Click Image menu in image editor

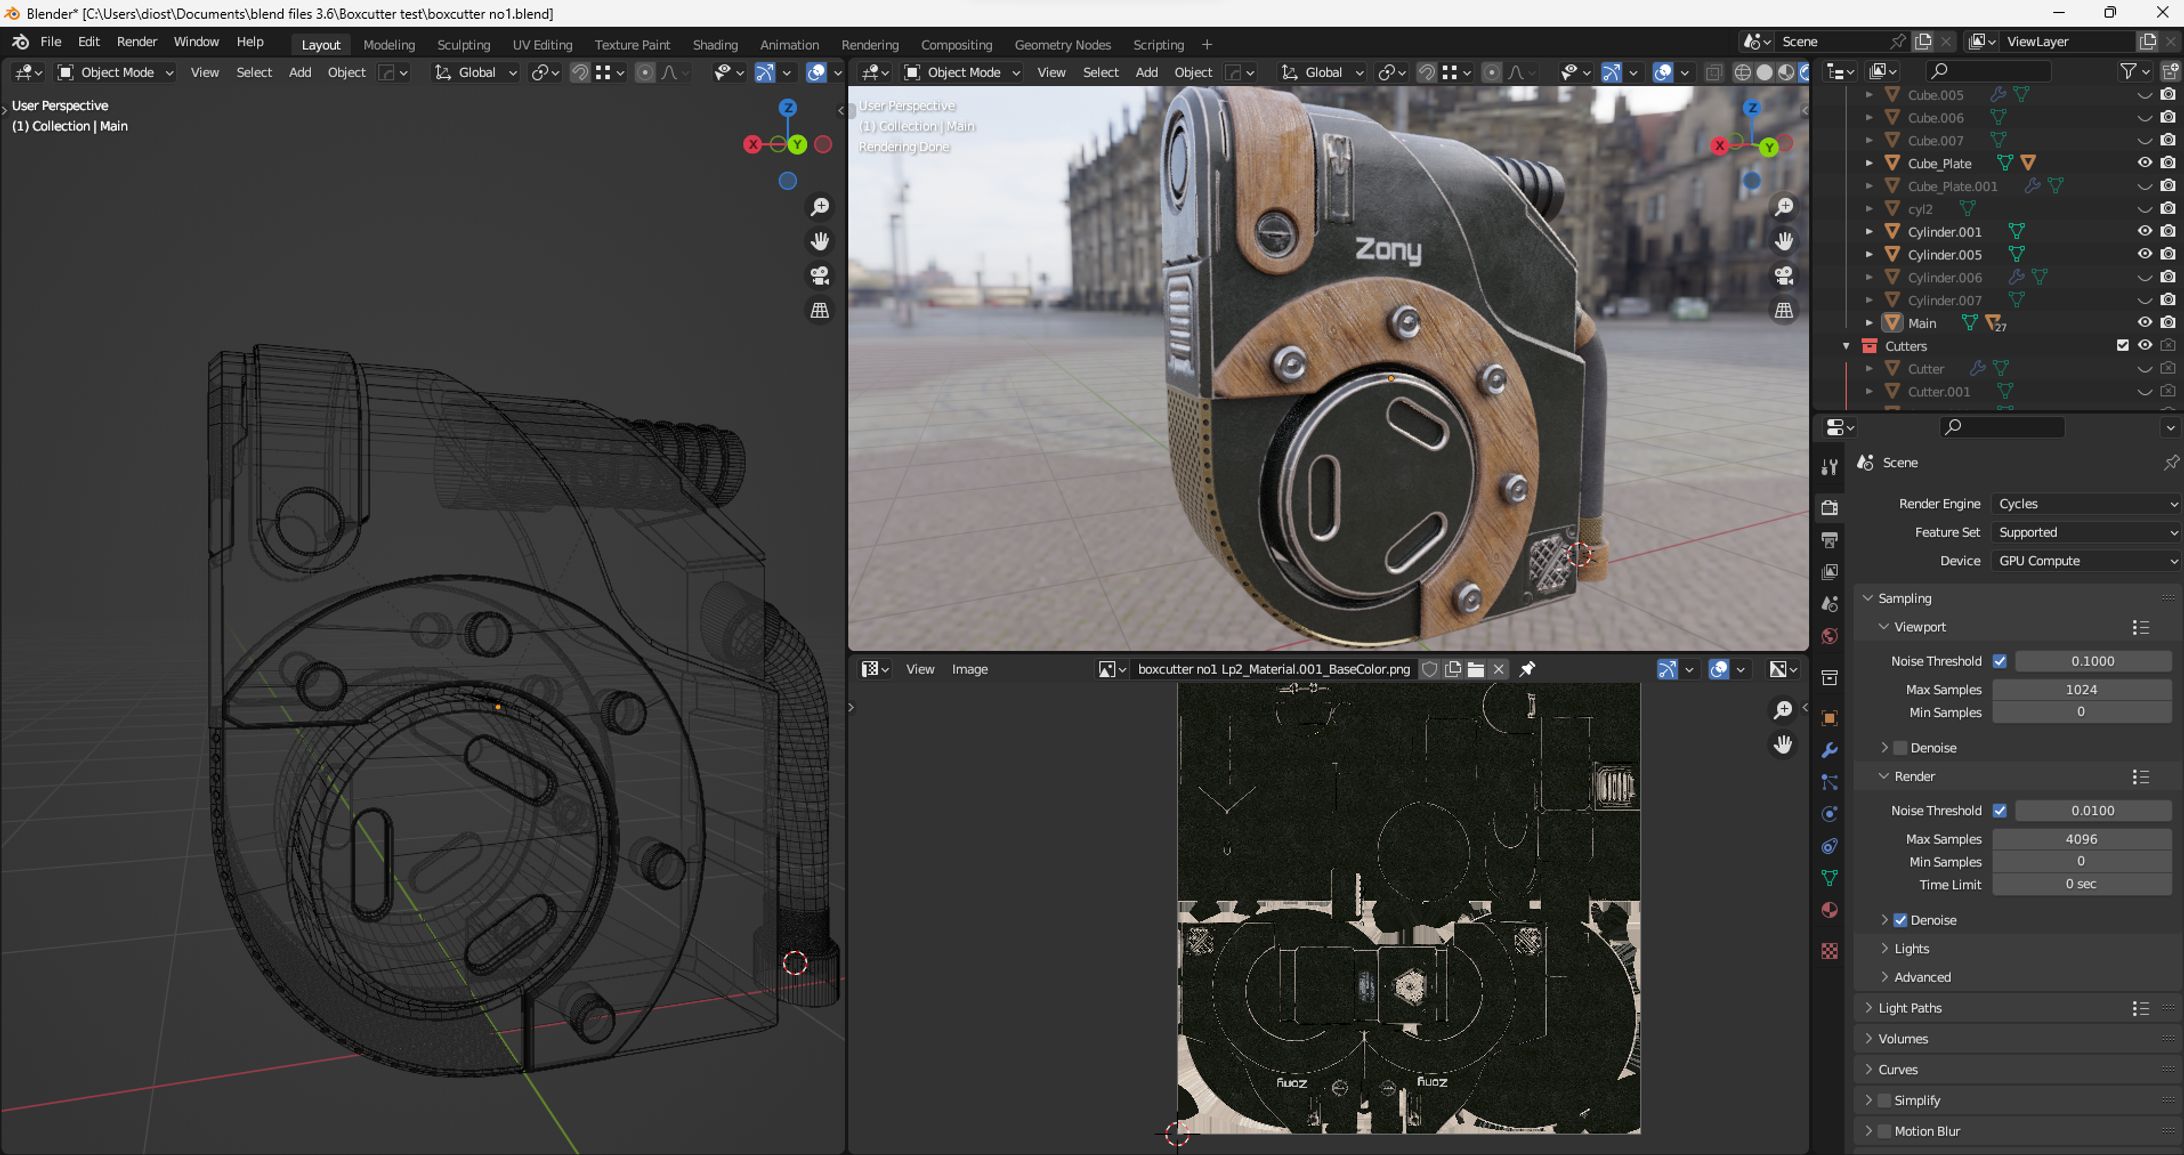click(x=969, y=669)
